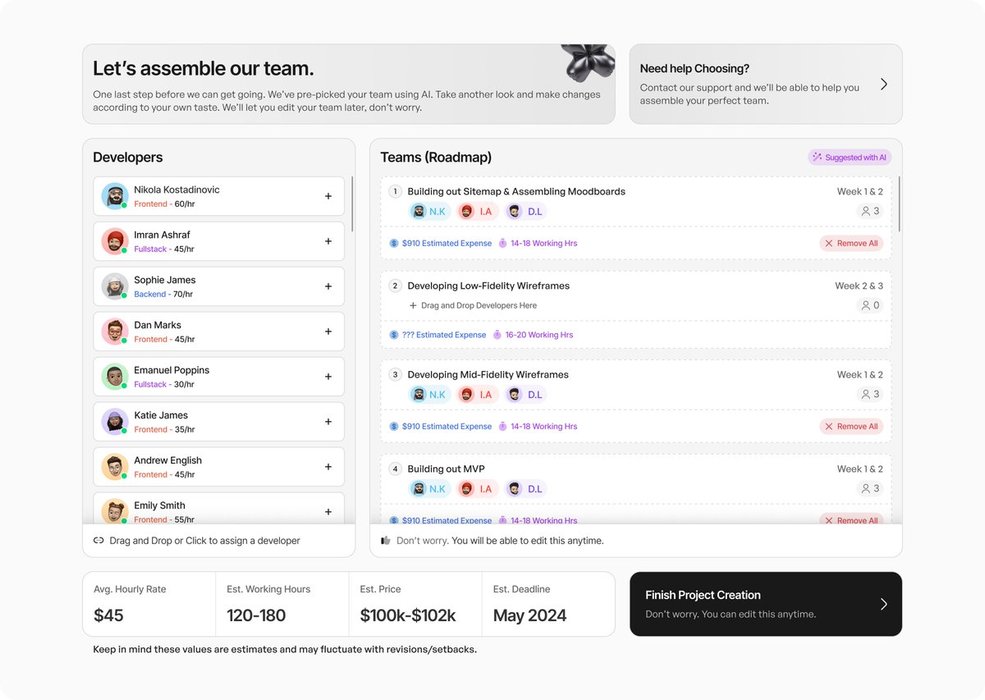Click the Teams Roadmap scrollbar
This screenshot has height=700, width=985.
coord(900,204)
